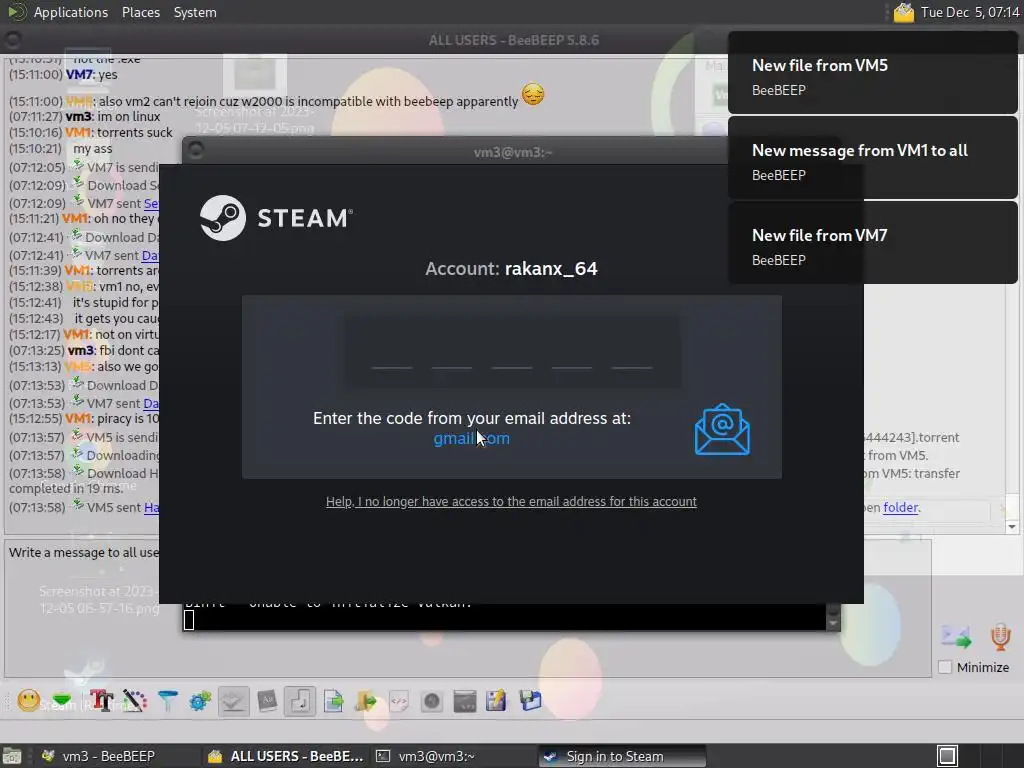1024x768 pixels.
Task: Click the terminal window scrollbar down arrow
Action: [x=833, y=624]
